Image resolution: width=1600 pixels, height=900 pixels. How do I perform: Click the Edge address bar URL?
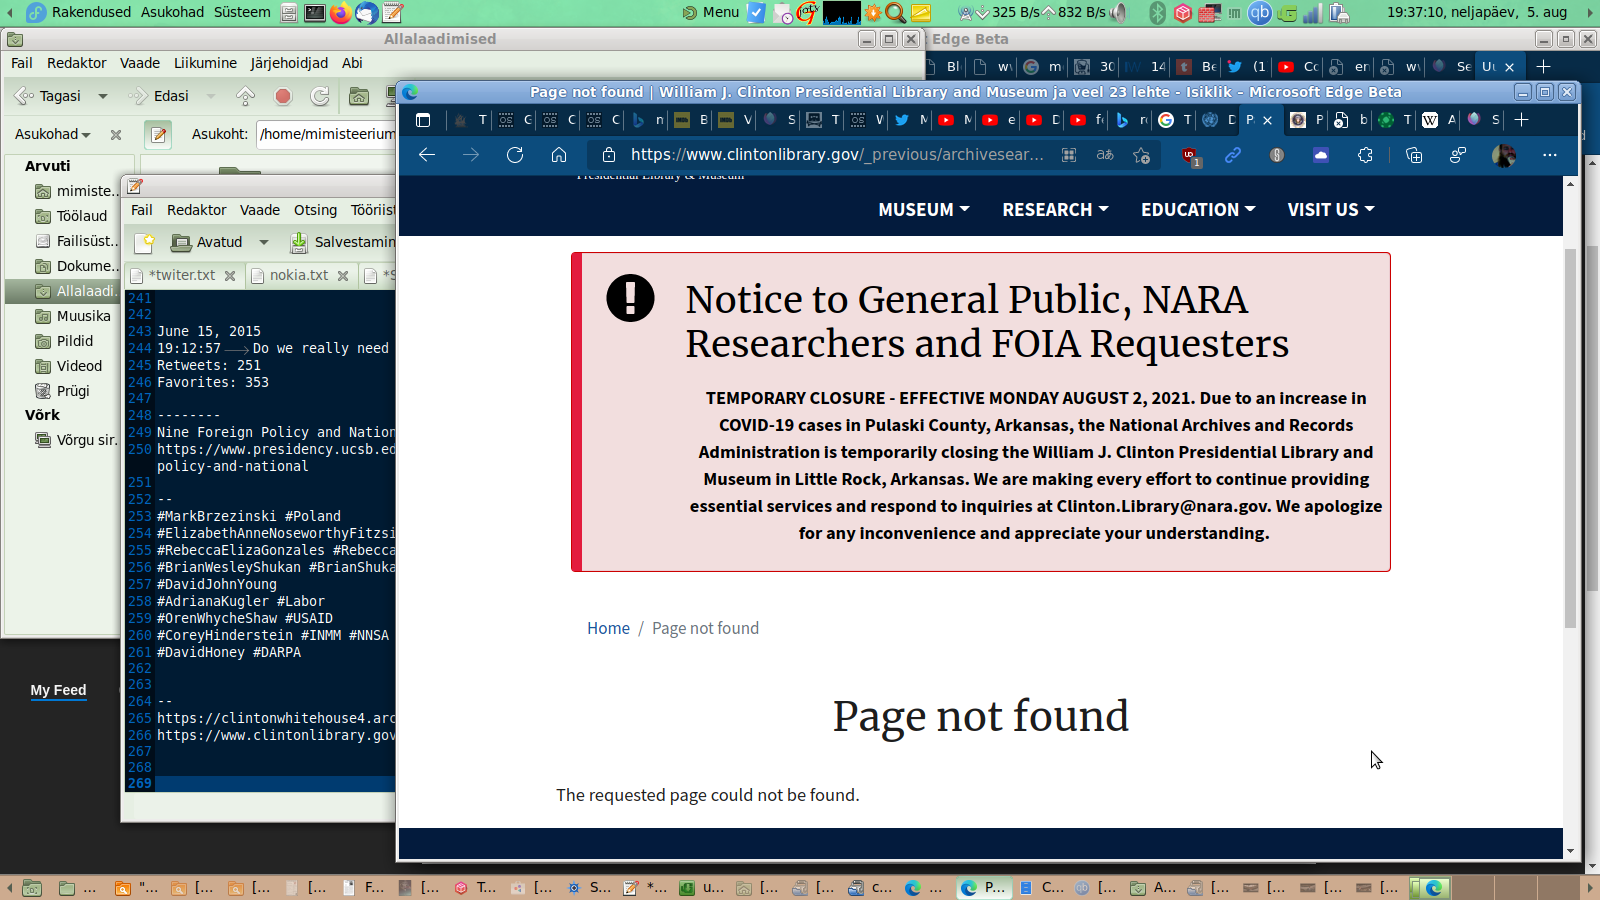[x=837, y=155]
